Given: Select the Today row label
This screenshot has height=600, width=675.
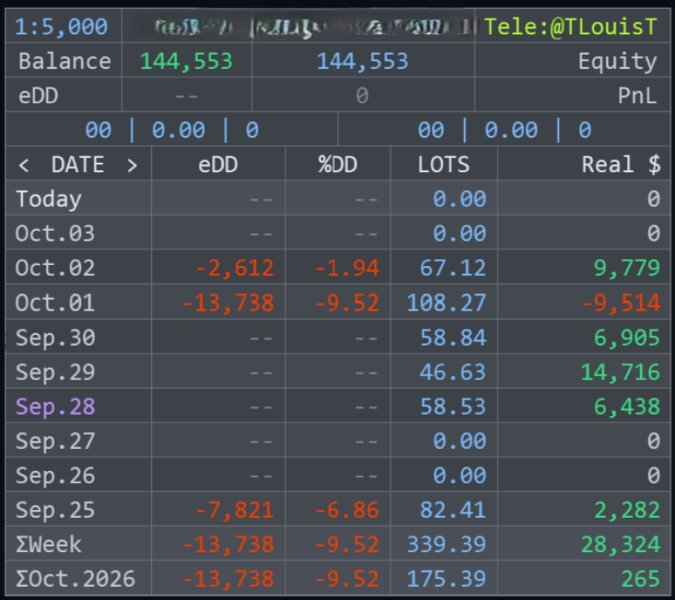Looking at the screenshot, I should click(x=49, y=199).
